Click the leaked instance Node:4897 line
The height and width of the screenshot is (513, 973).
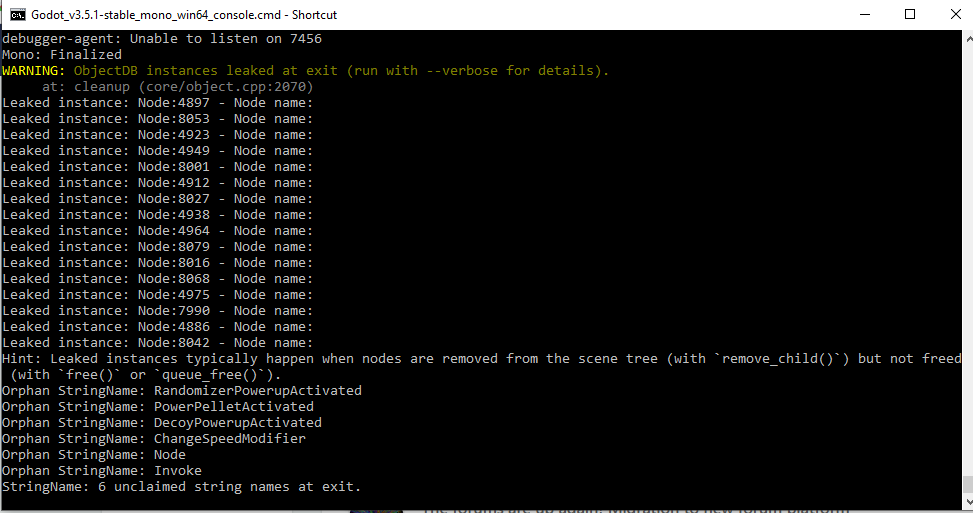158,103
